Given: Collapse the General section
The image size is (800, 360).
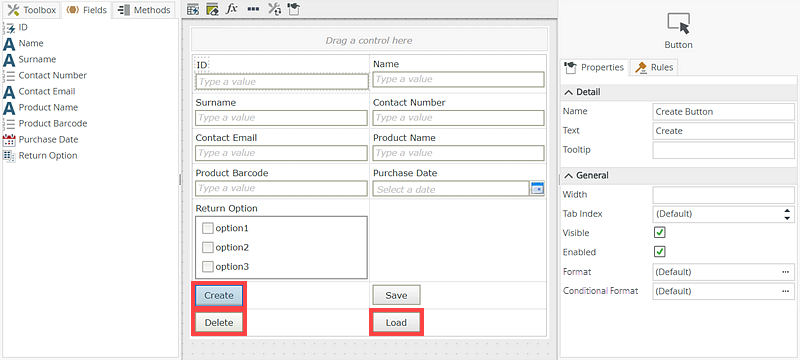Looking at the screenshot, I should 568,175.
